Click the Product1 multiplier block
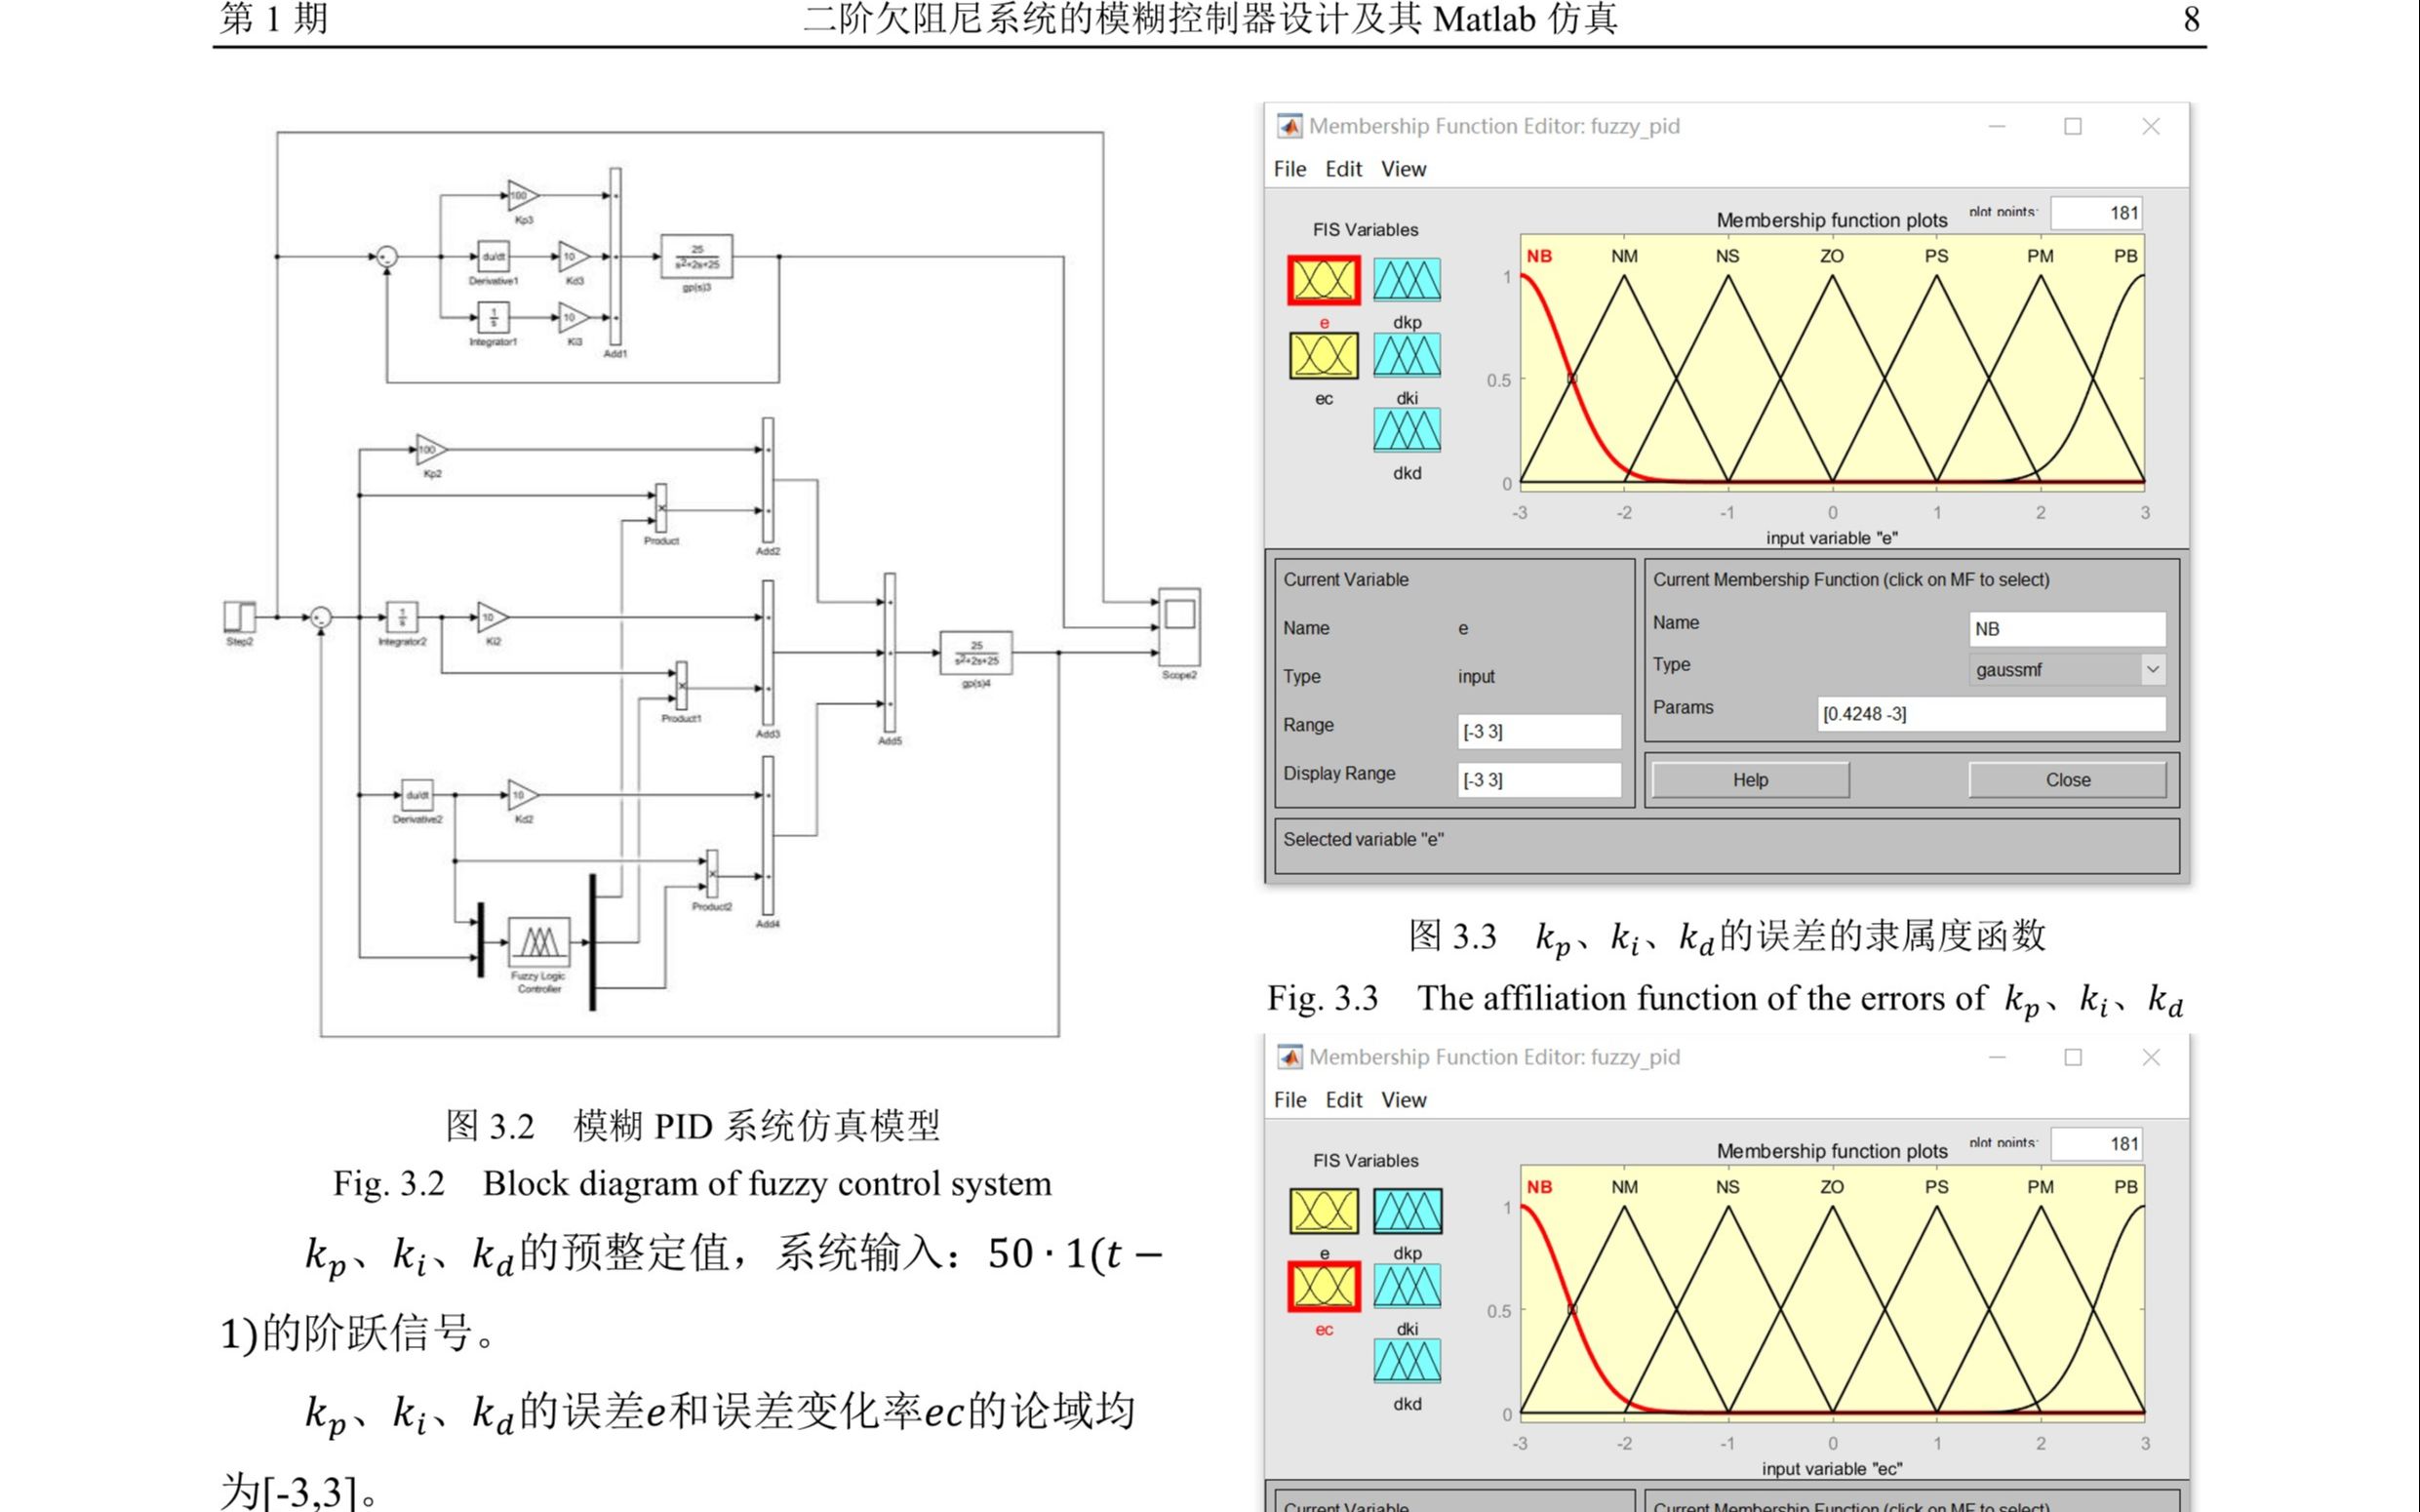Screen dimensions: 2420x1512 (681, 687)
